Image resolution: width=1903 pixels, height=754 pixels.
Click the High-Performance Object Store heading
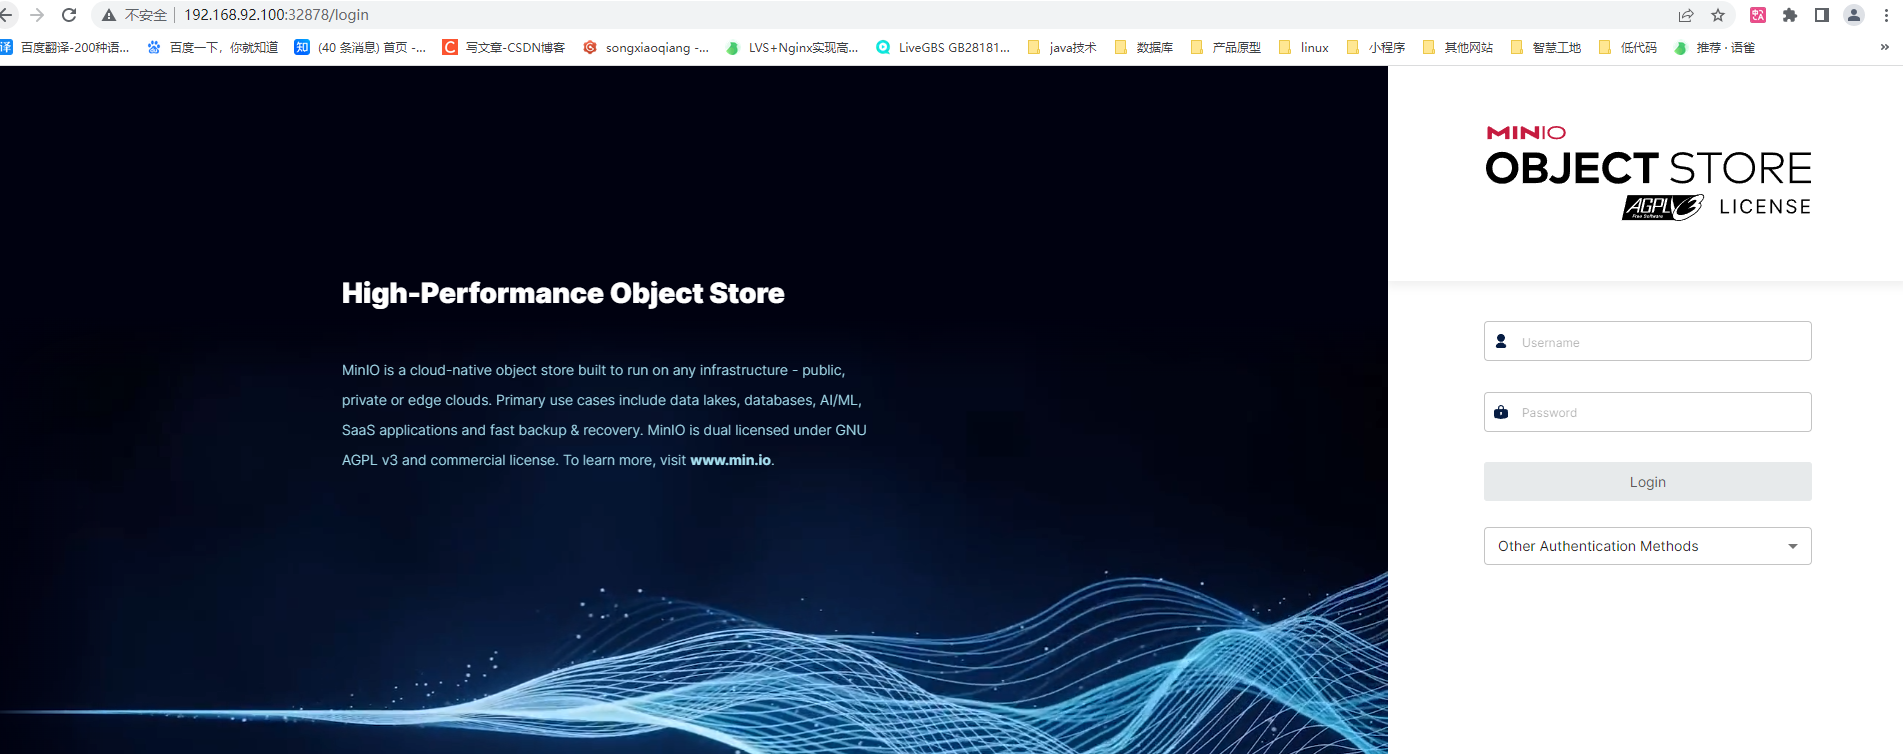[x=563, y=293]
